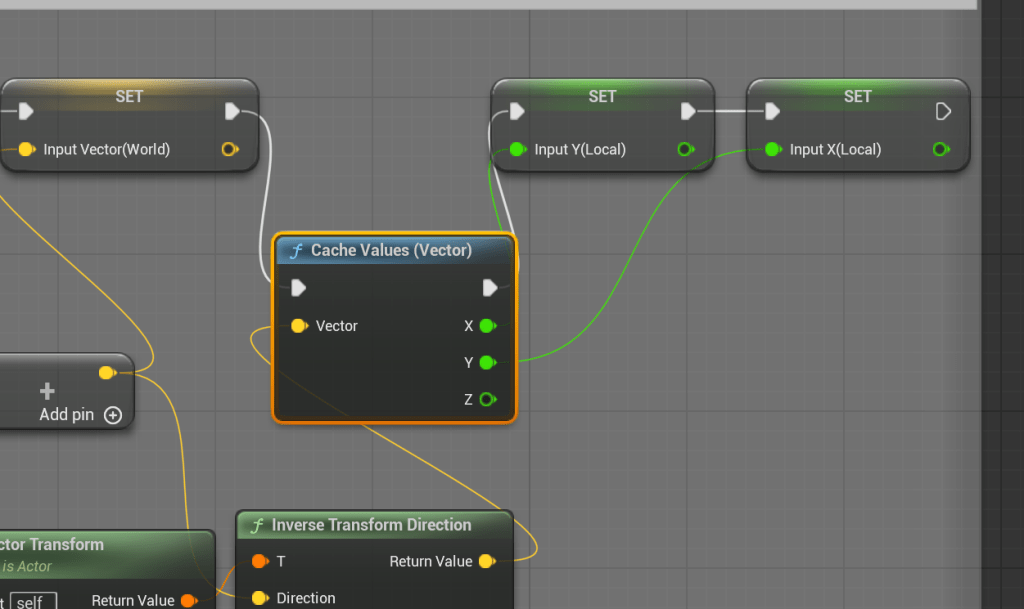1024x609 pixels.
Task: Click the self target input field
Action: click(33, 601)
